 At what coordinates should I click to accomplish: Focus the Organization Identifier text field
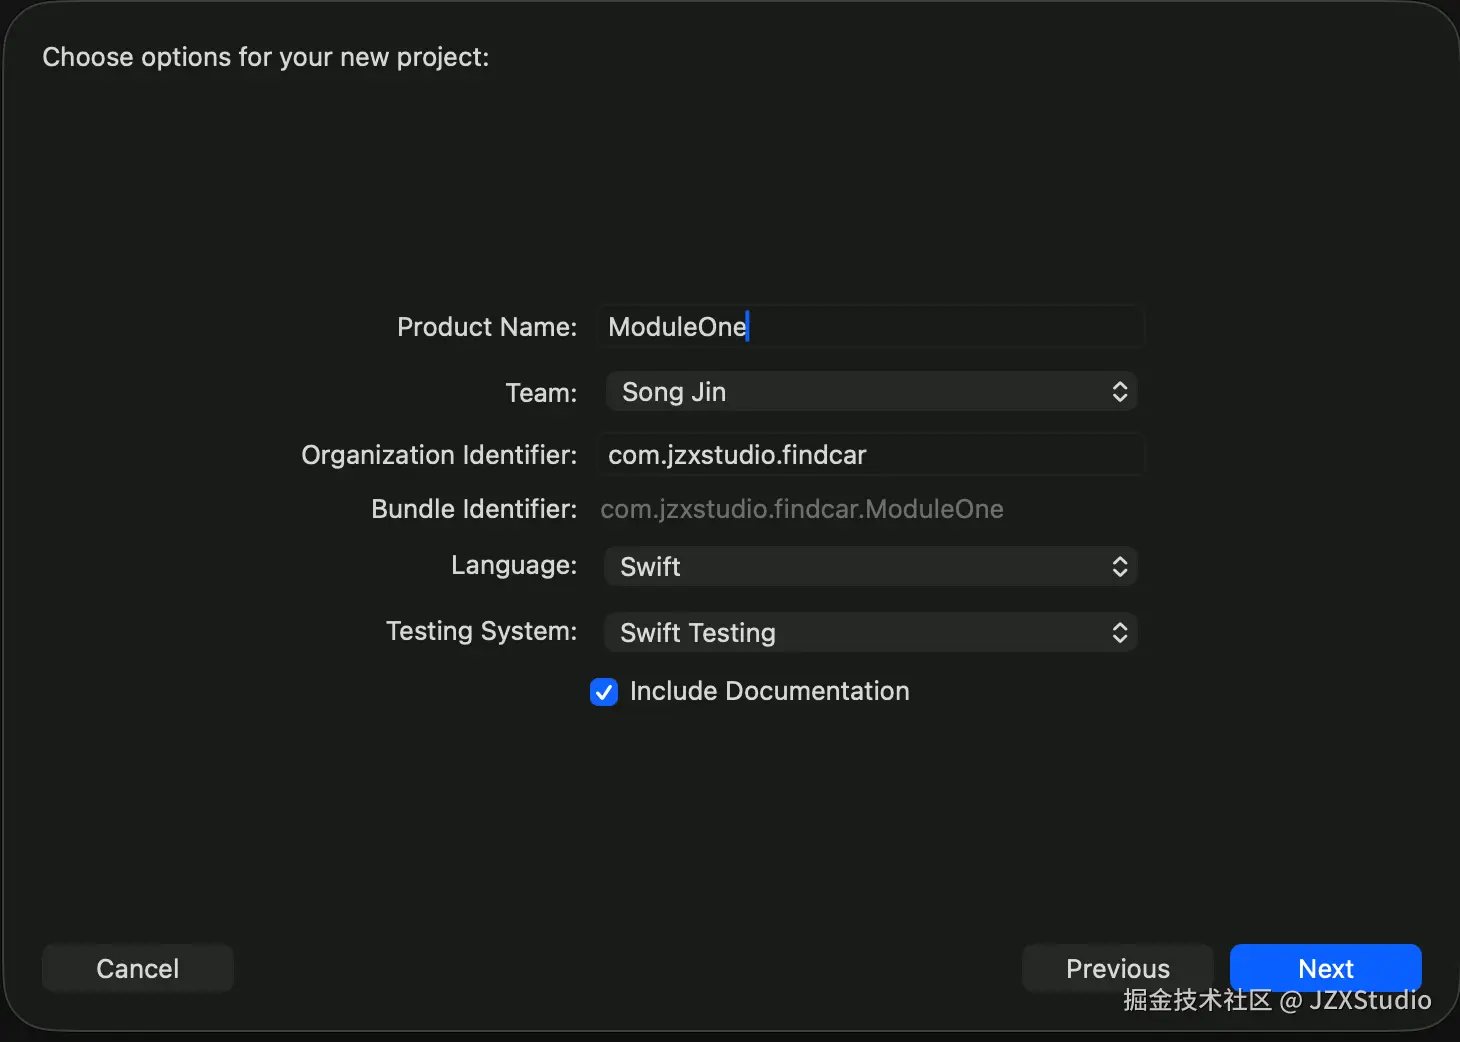(x=870, y=455)
